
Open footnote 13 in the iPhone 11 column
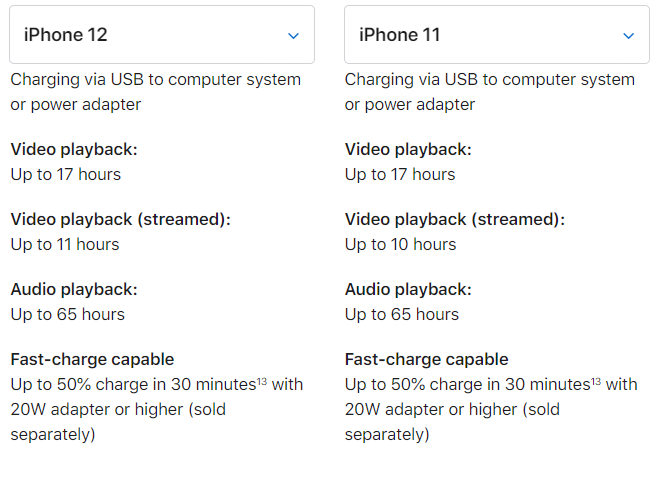596,380
